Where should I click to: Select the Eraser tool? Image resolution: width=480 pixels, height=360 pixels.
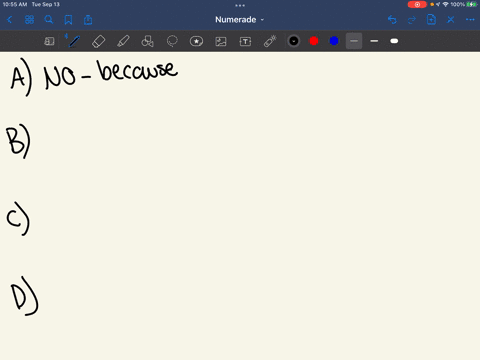point(98,41)
